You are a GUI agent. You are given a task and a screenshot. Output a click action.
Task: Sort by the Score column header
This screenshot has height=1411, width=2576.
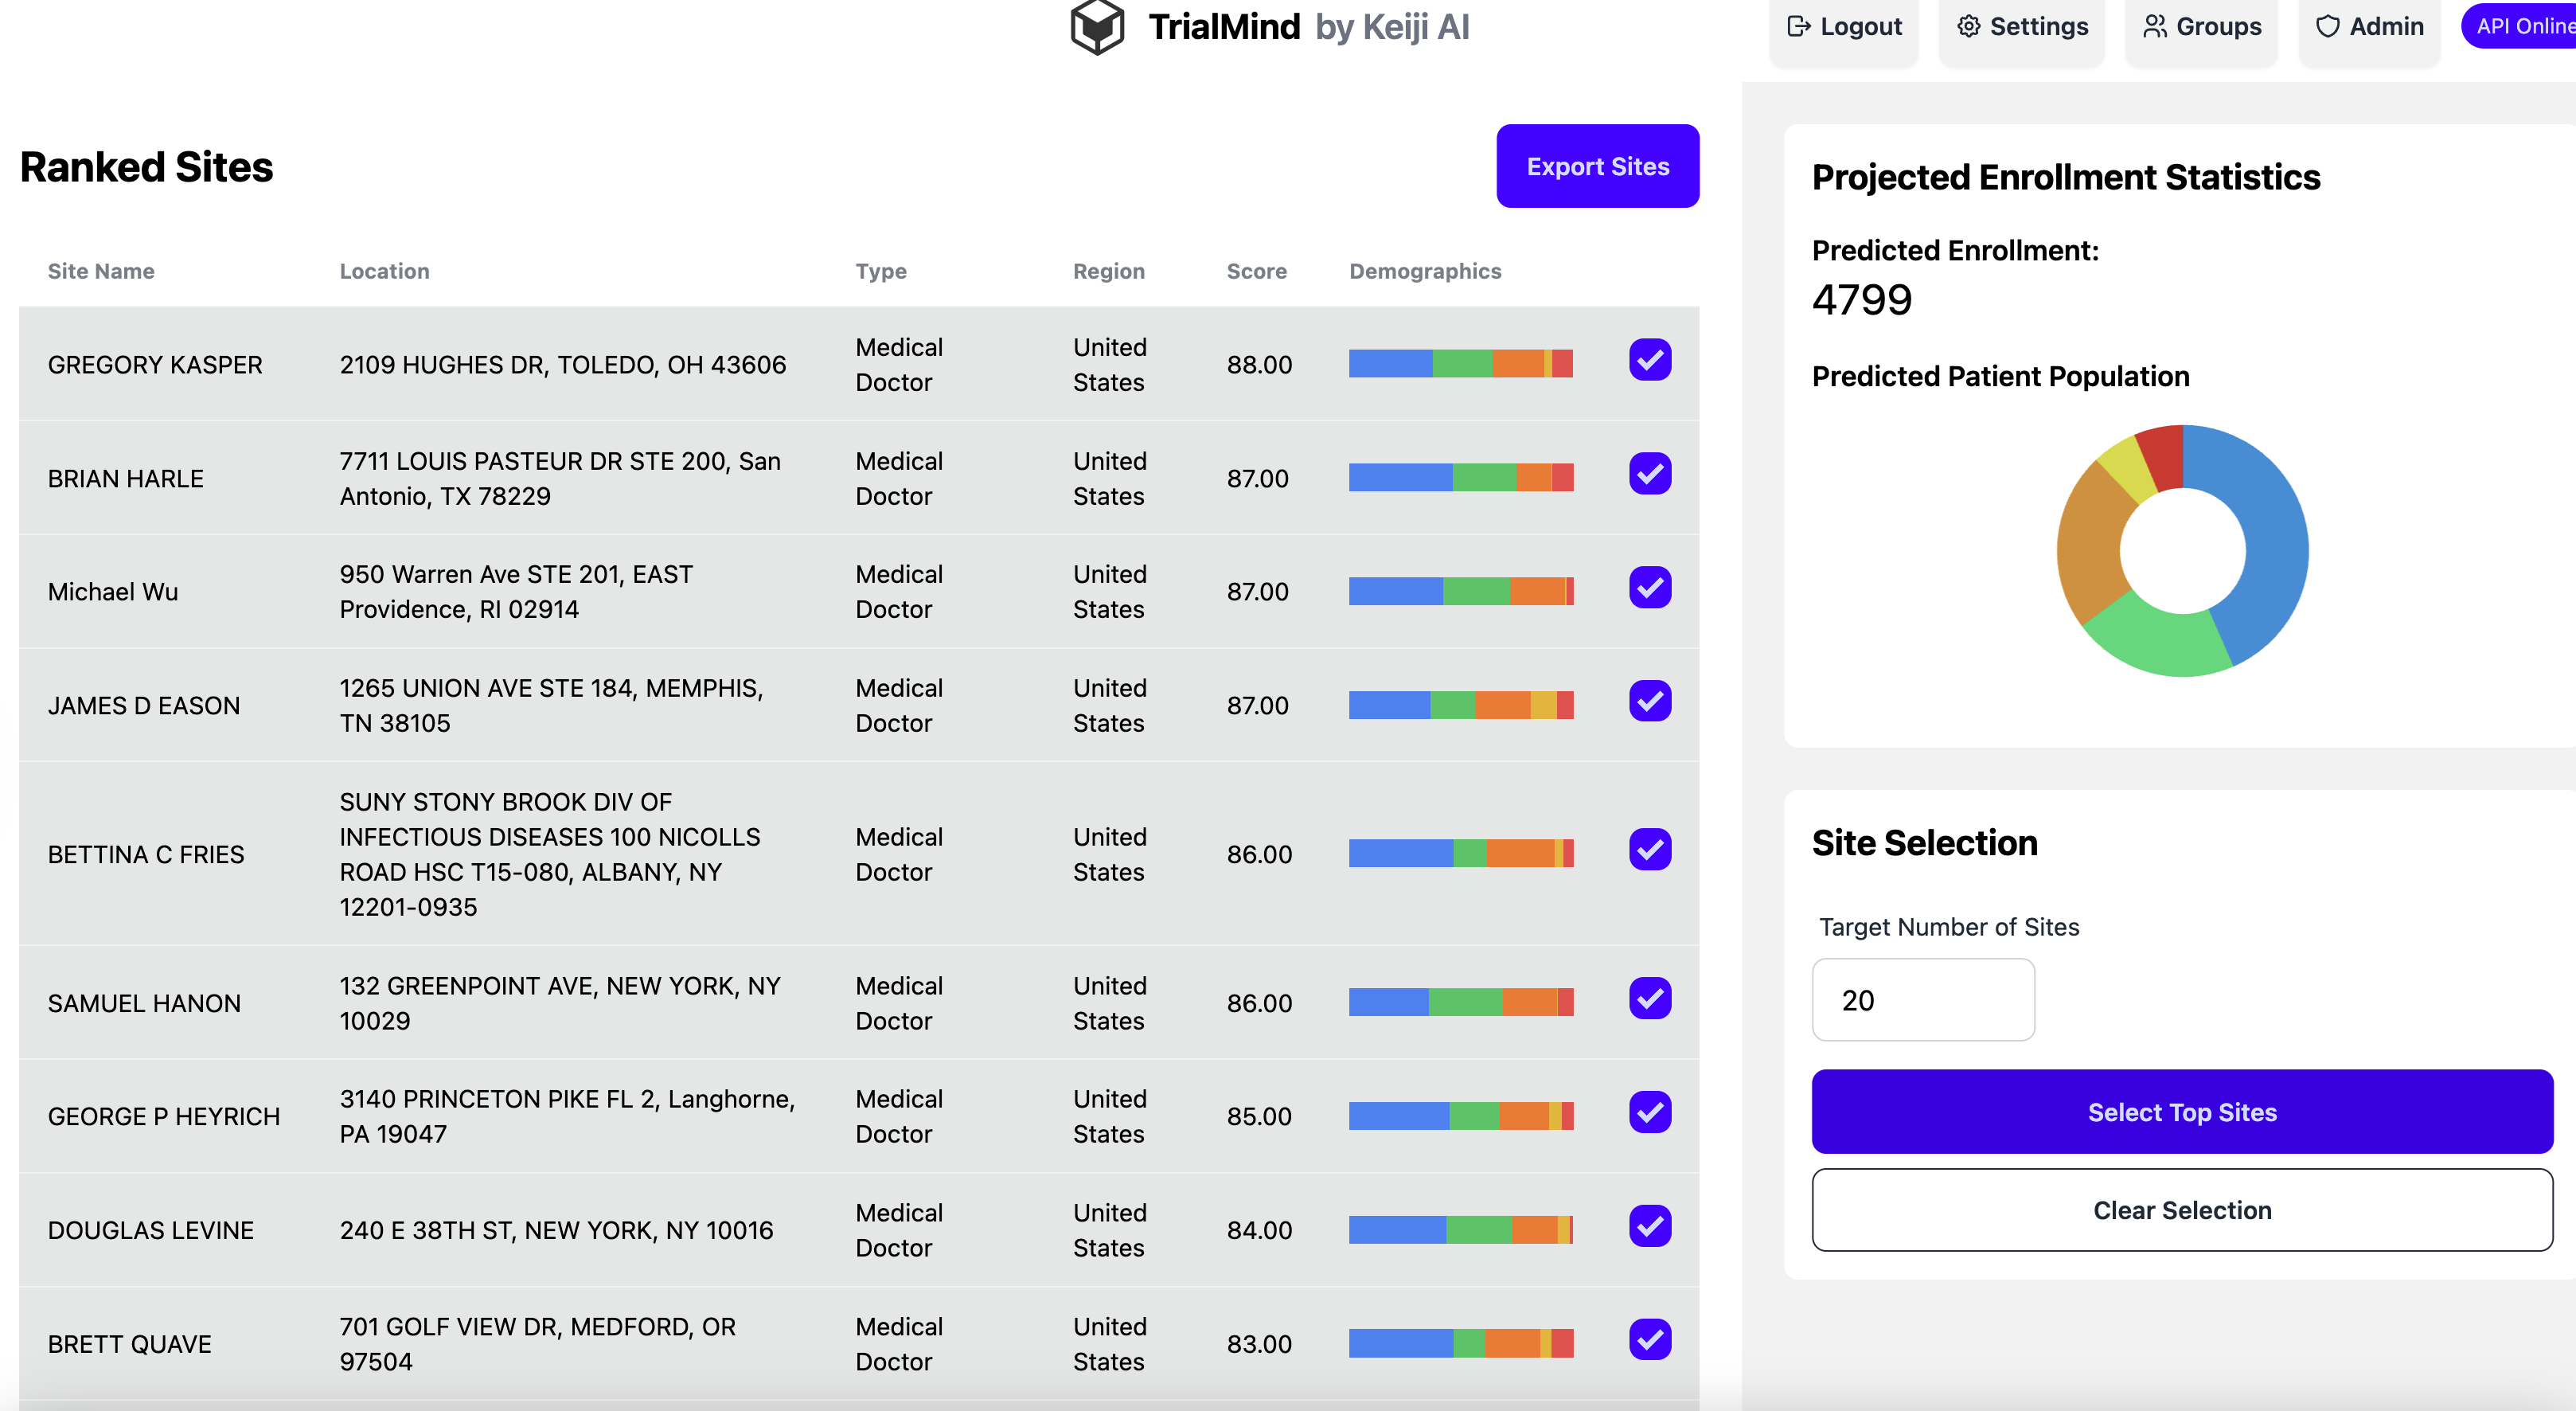(1256, 271)
